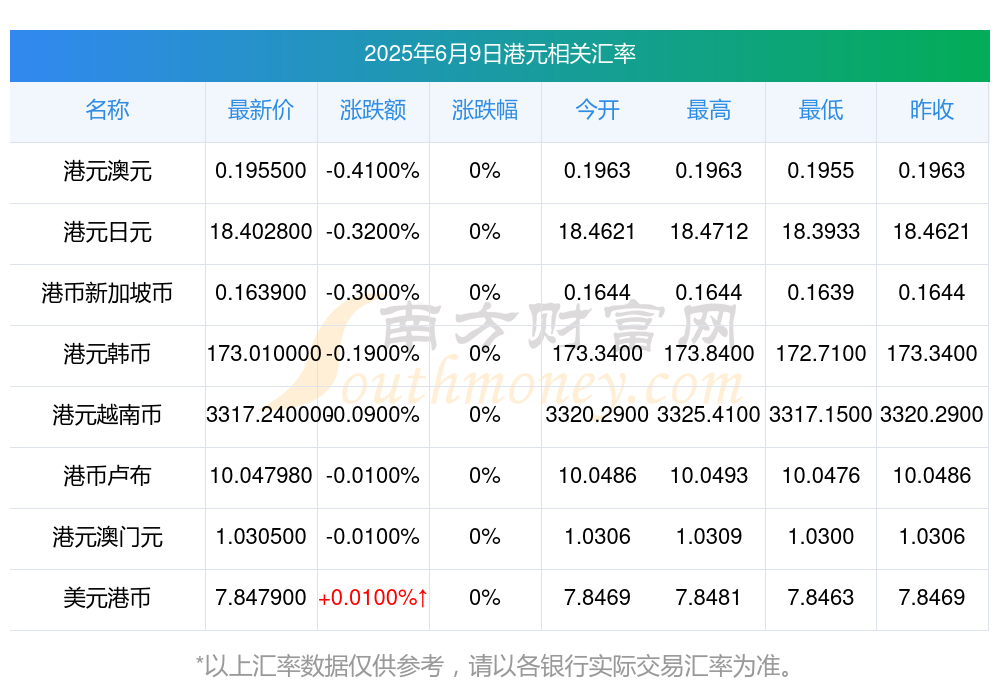1000x698 pixels.
Task: Click the 最低 value 1.0300
Action: (821, 536)
